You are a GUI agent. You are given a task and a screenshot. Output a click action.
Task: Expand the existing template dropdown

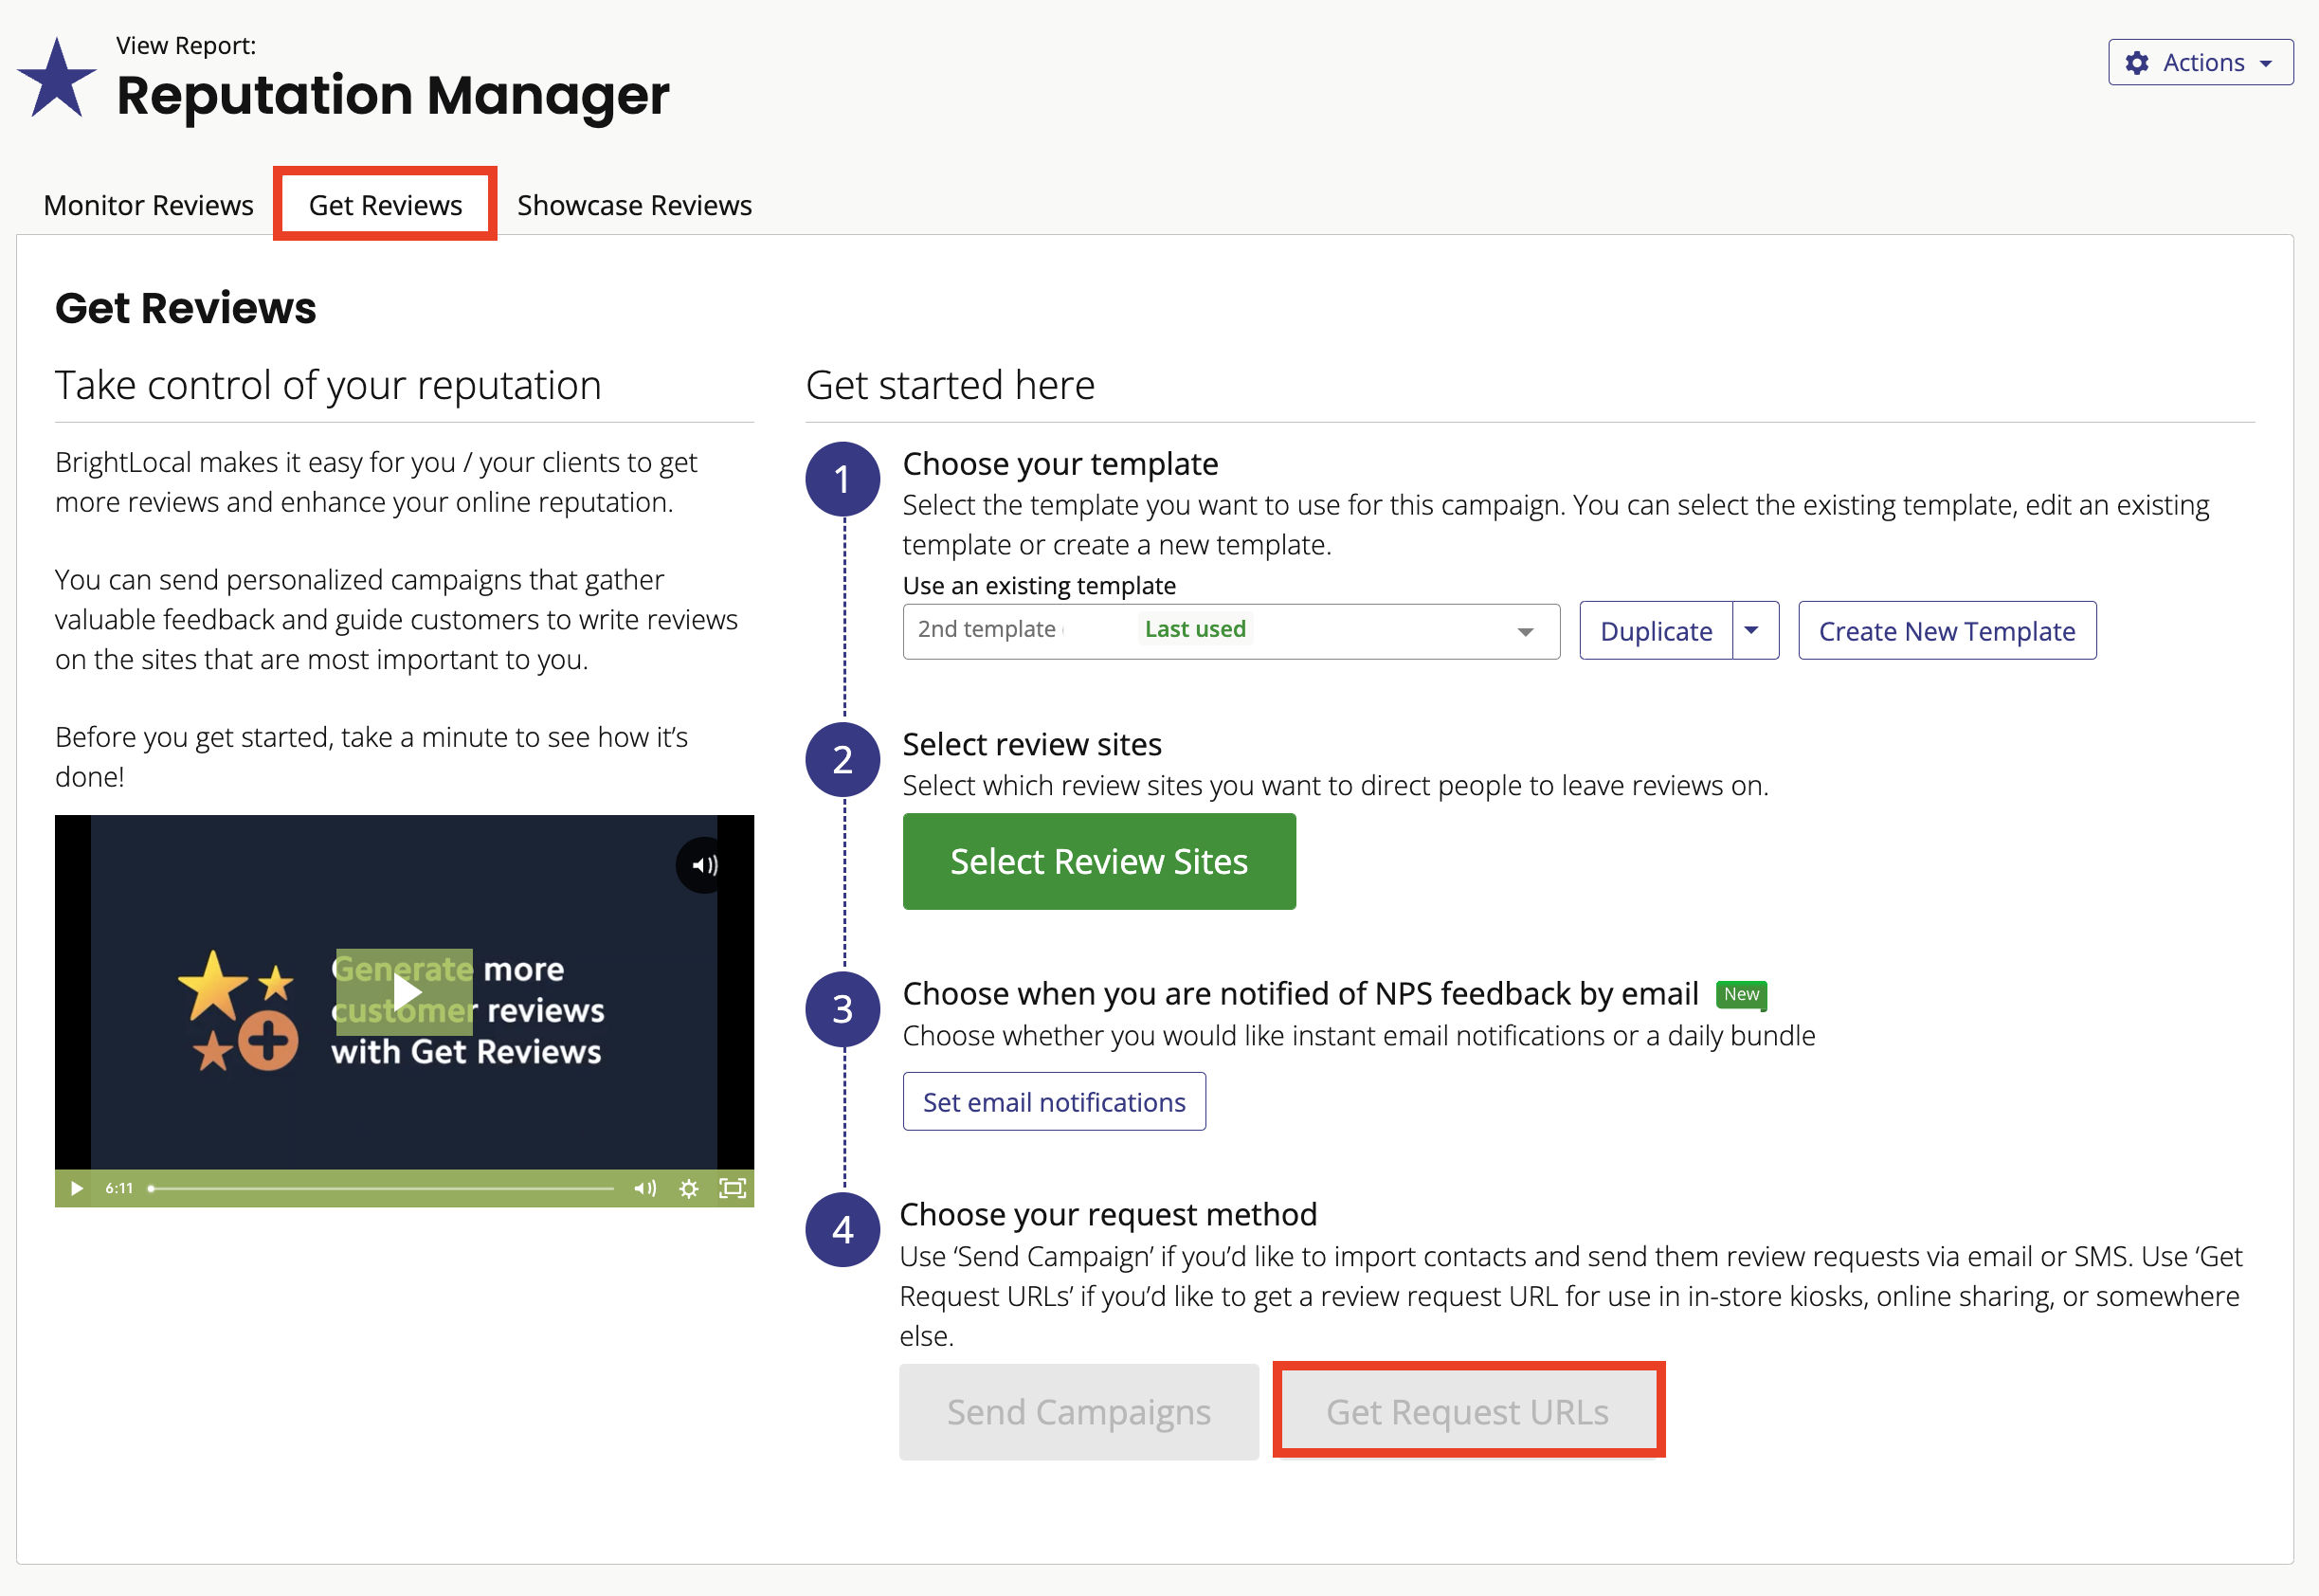click(x=1231, y=631)
